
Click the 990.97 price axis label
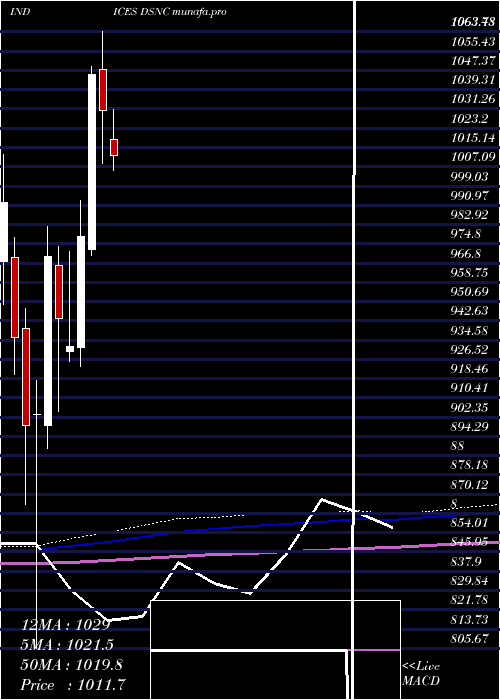coord(470,196)
